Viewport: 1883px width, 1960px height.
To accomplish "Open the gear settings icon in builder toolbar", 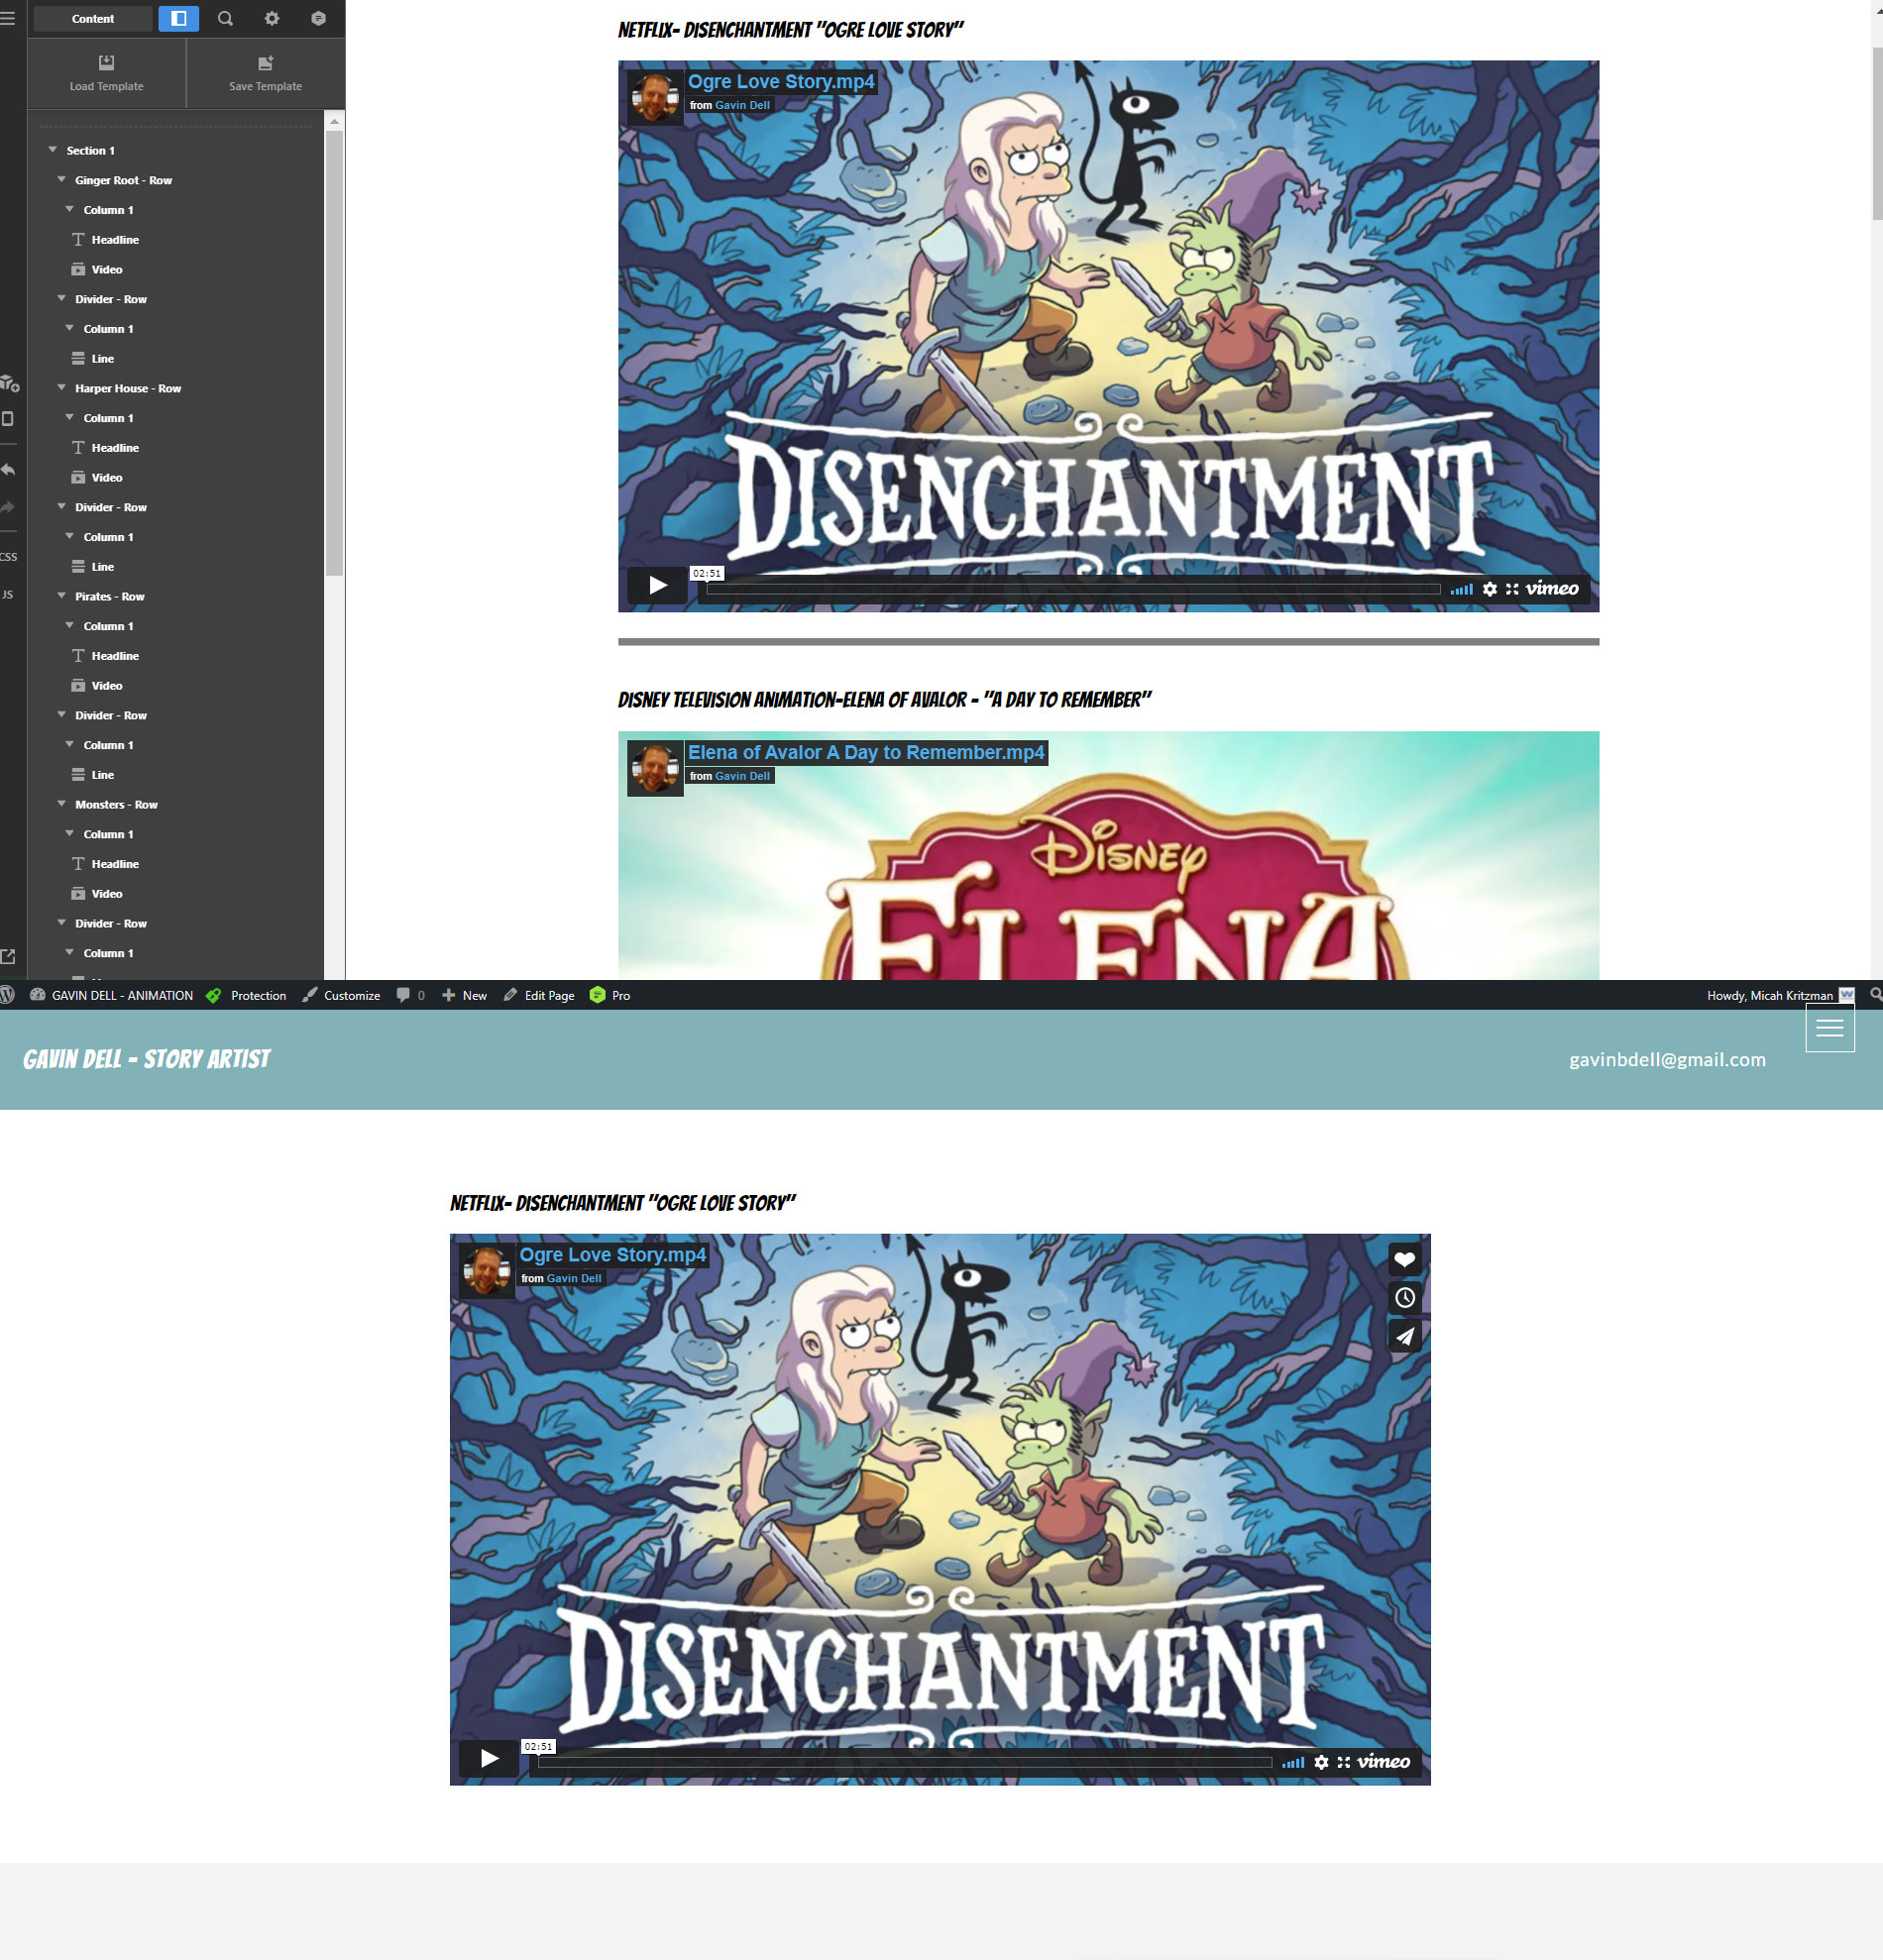I will (271, 19).
